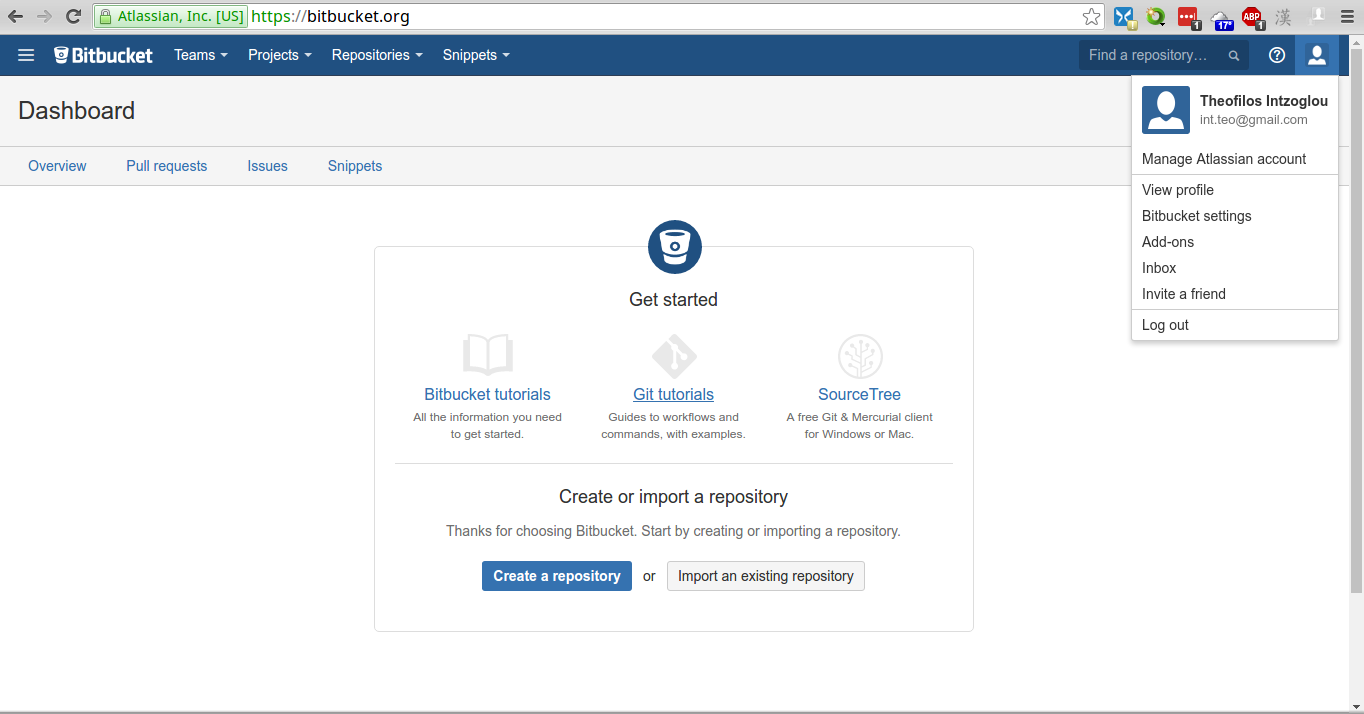Click the open book tutorials icon
Viewport: 1364px width, 714px height.
pos(488,354)
